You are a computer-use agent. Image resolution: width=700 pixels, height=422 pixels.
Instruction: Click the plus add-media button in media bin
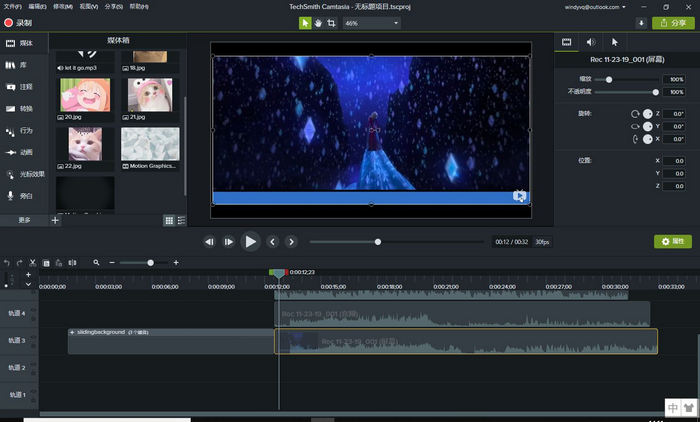pos(55,220)
